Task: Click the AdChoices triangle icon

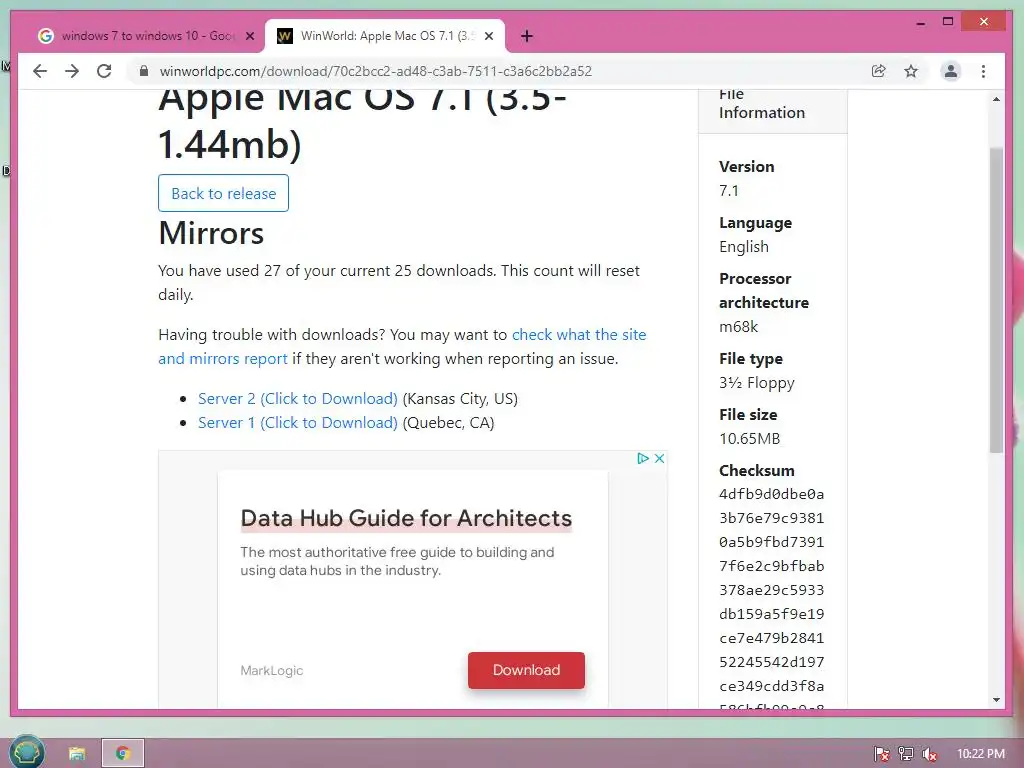Action: [643, 458]
